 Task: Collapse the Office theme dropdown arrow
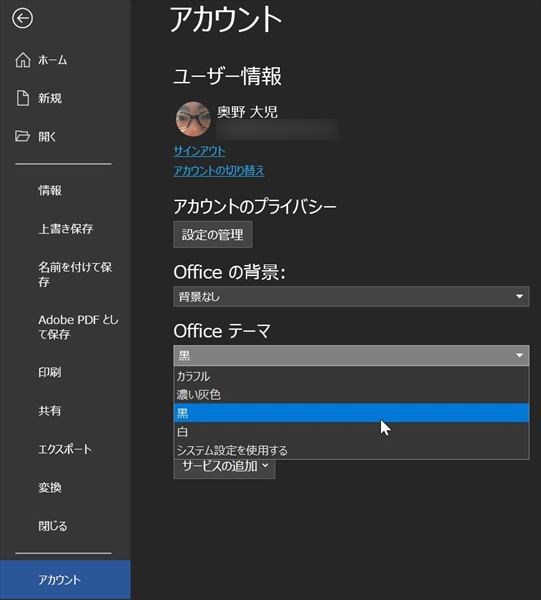(x=519, y=355)
